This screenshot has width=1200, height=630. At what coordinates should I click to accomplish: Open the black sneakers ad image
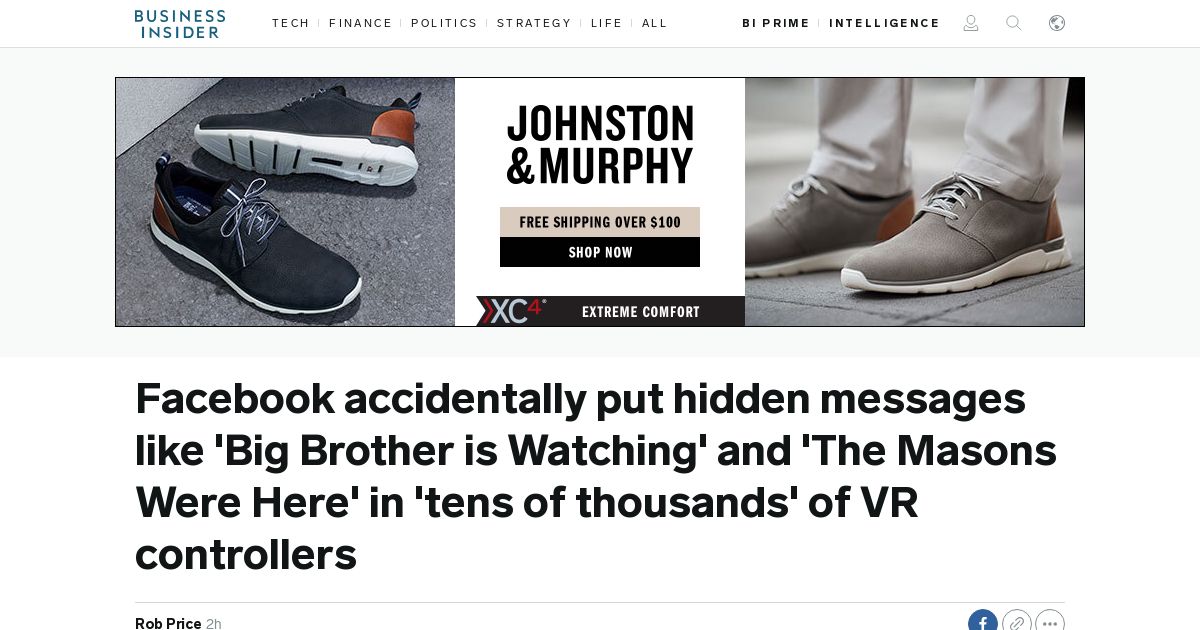coord(285,202)
